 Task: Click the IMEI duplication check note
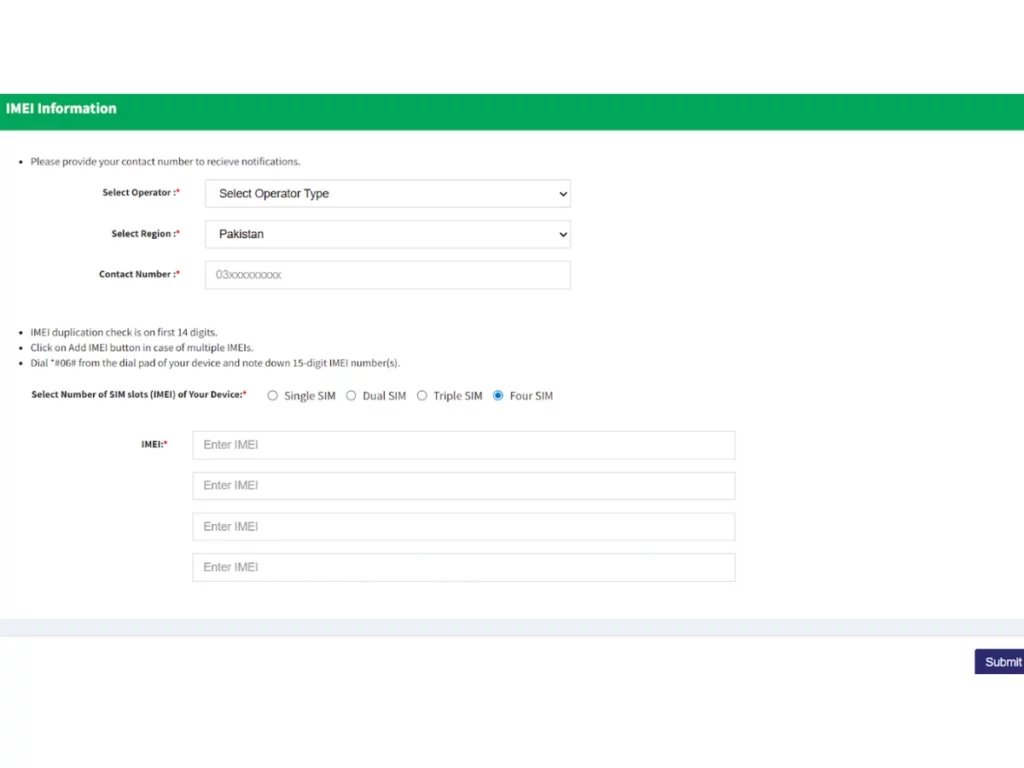pyautogui.click(x=123, y=332)
